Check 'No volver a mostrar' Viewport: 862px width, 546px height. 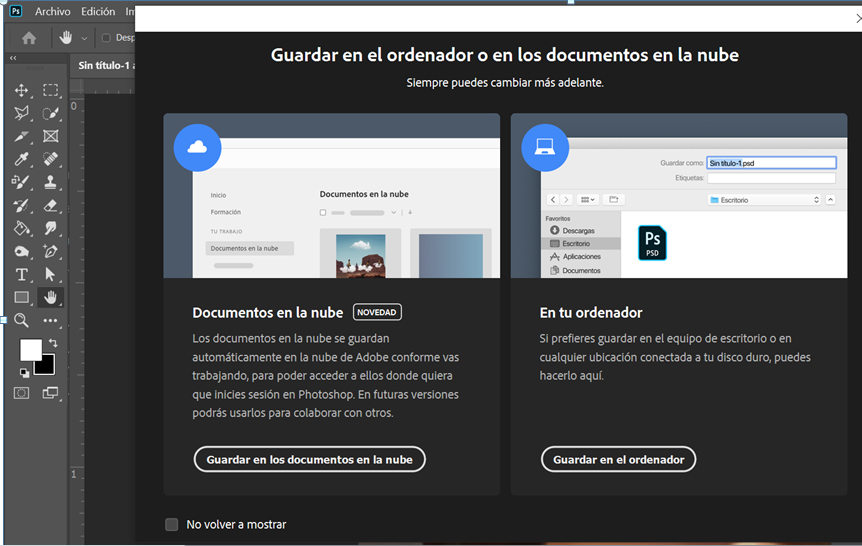[172, 525]
